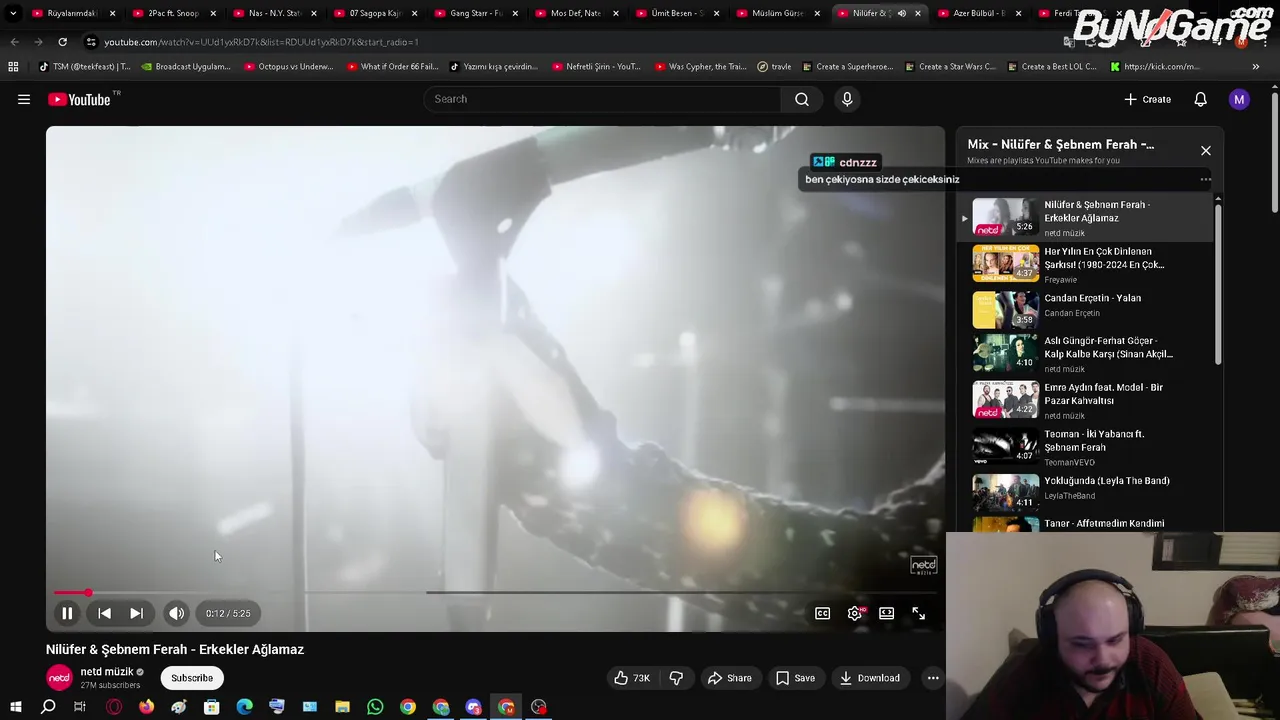Open the netd müzik channel name link

(107, 672)
